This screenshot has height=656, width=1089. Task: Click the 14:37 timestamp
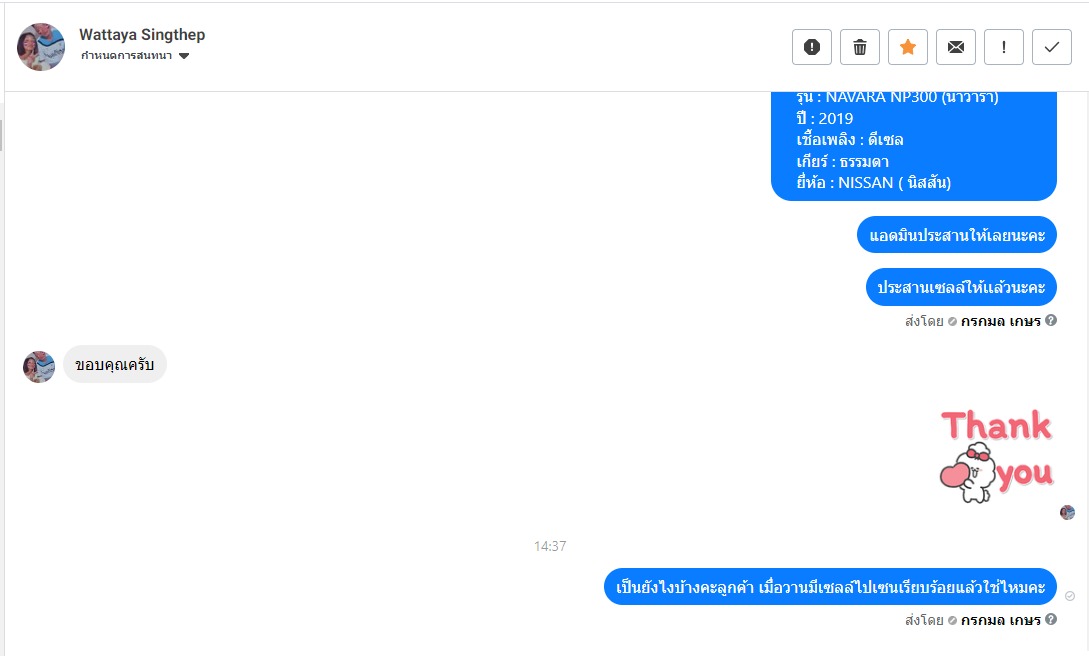[x=550, y=546]
